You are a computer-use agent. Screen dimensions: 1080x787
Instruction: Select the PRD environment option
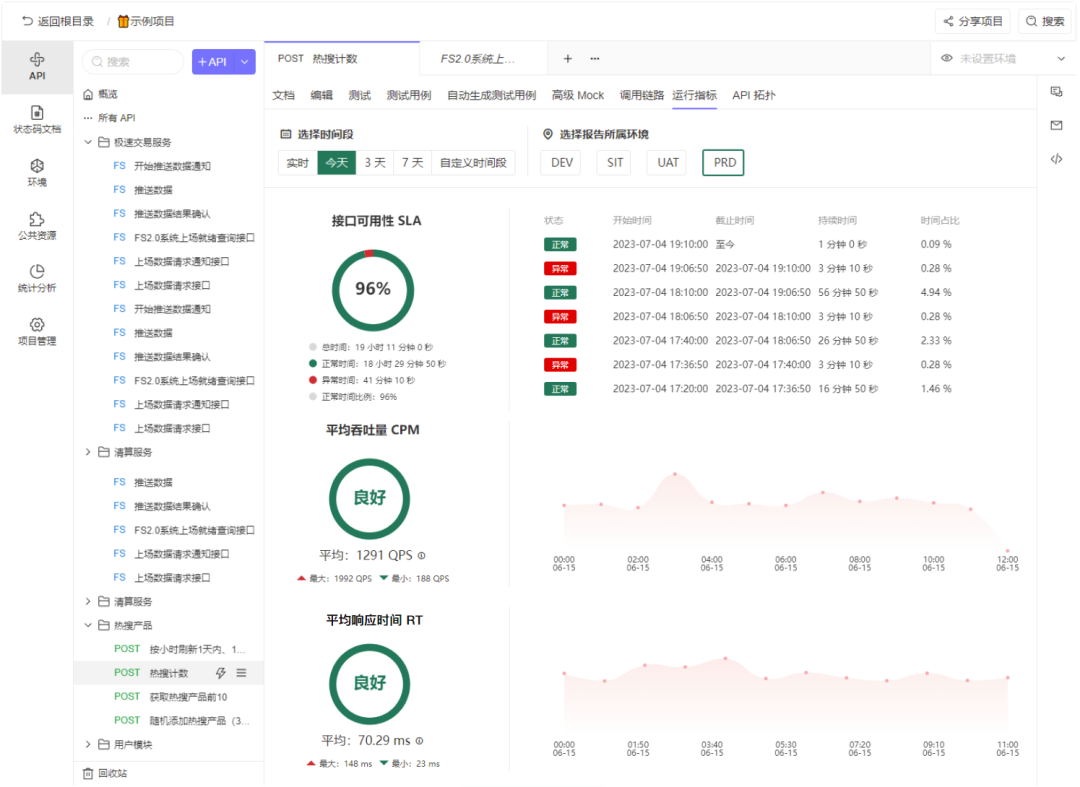point(723,162)
